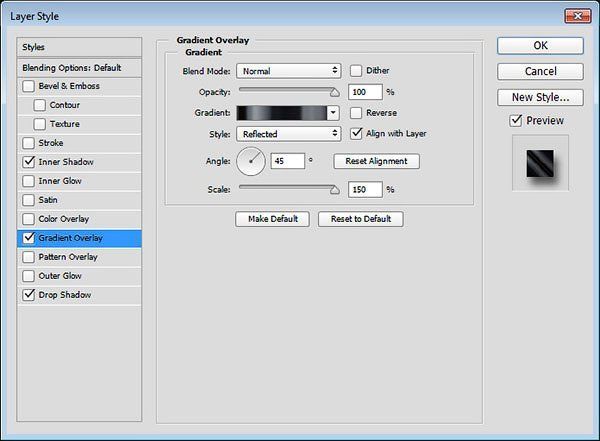This screenshot has height=441, width=600.
Task: Open Inner Shadow settings
Action: coord(66,162)
